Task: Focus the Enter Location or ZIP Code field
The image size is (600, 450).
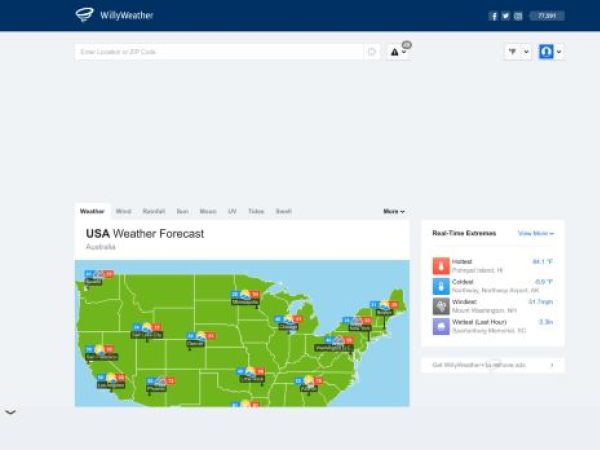Action: [x=218, y=52]
